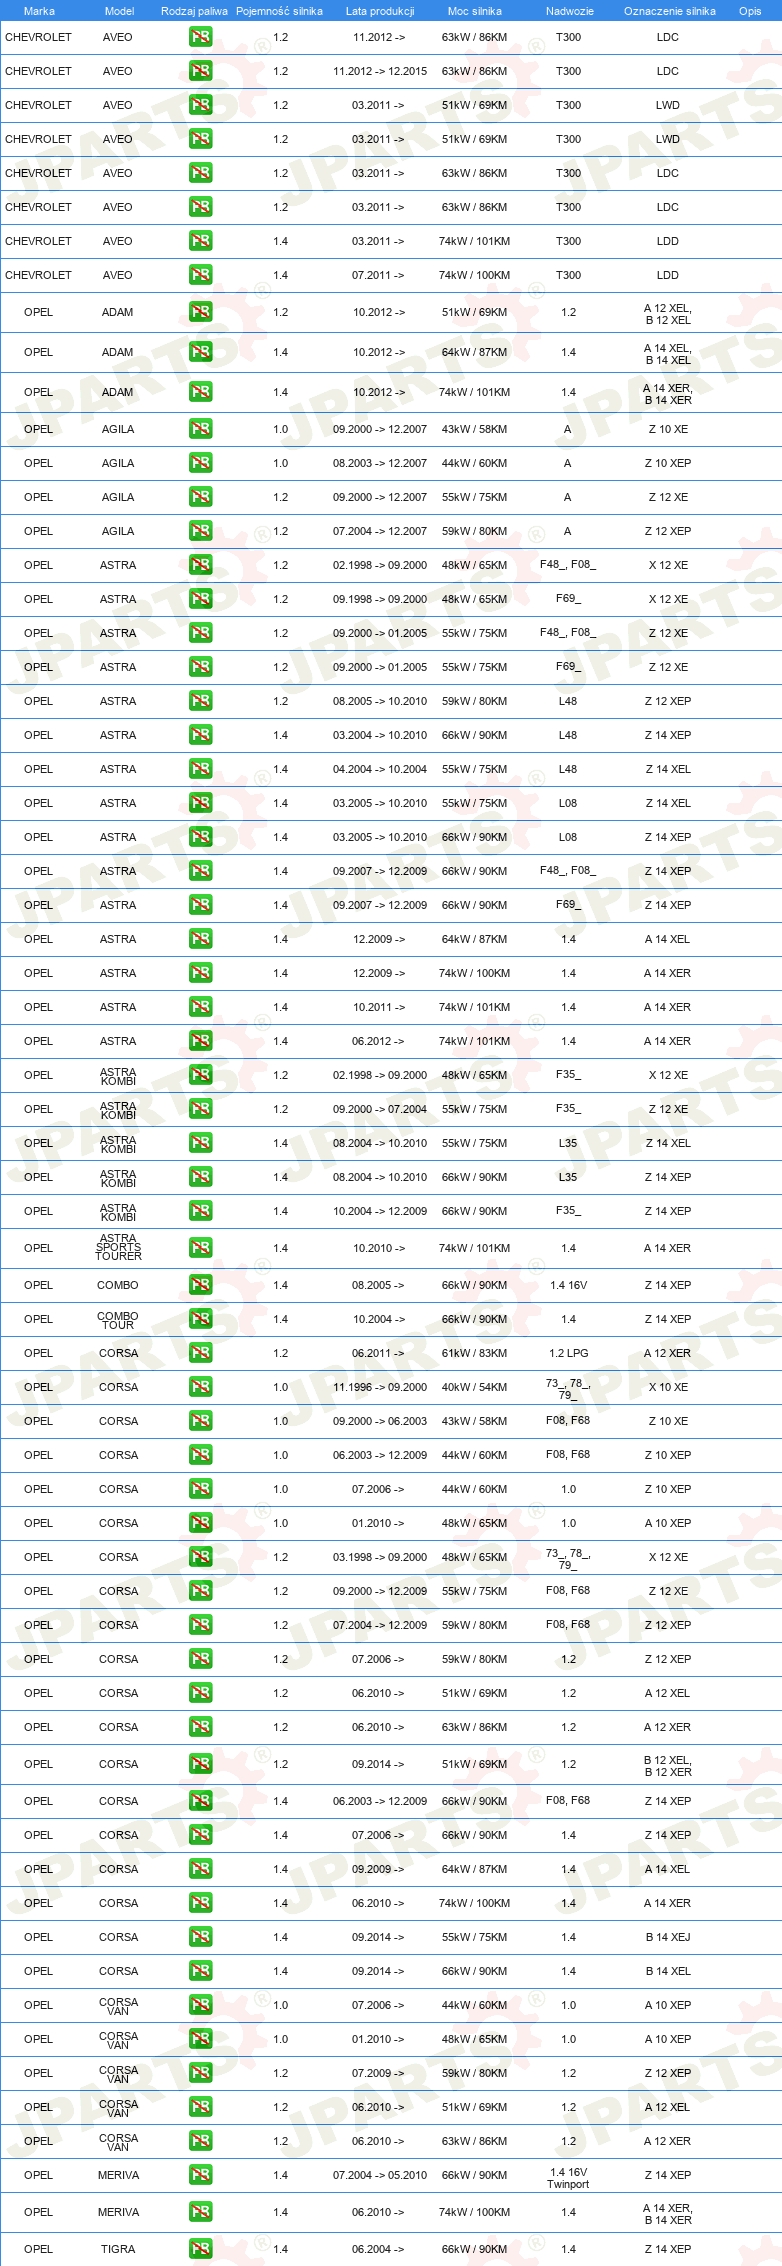This screenshot has height=2266, width=782.
Task: Click the Oznaczenie silnika column header
Action: [670, 11]
